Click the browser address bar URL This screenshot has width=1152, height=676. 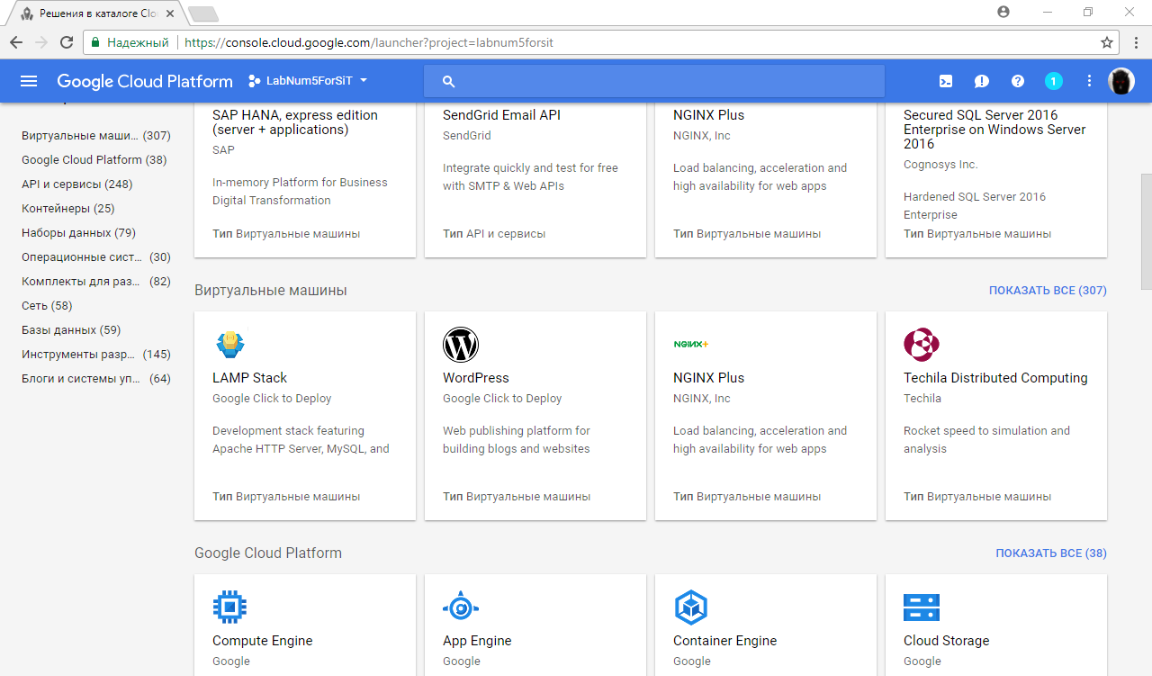click(369, 43)
